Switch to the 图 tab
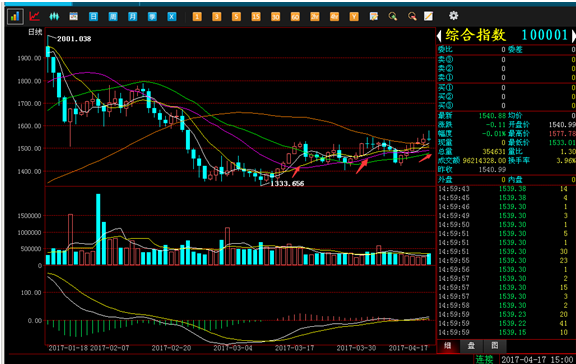Image resolution: width=576 pixels, height=364 pixels. click(x=494, y=346)
